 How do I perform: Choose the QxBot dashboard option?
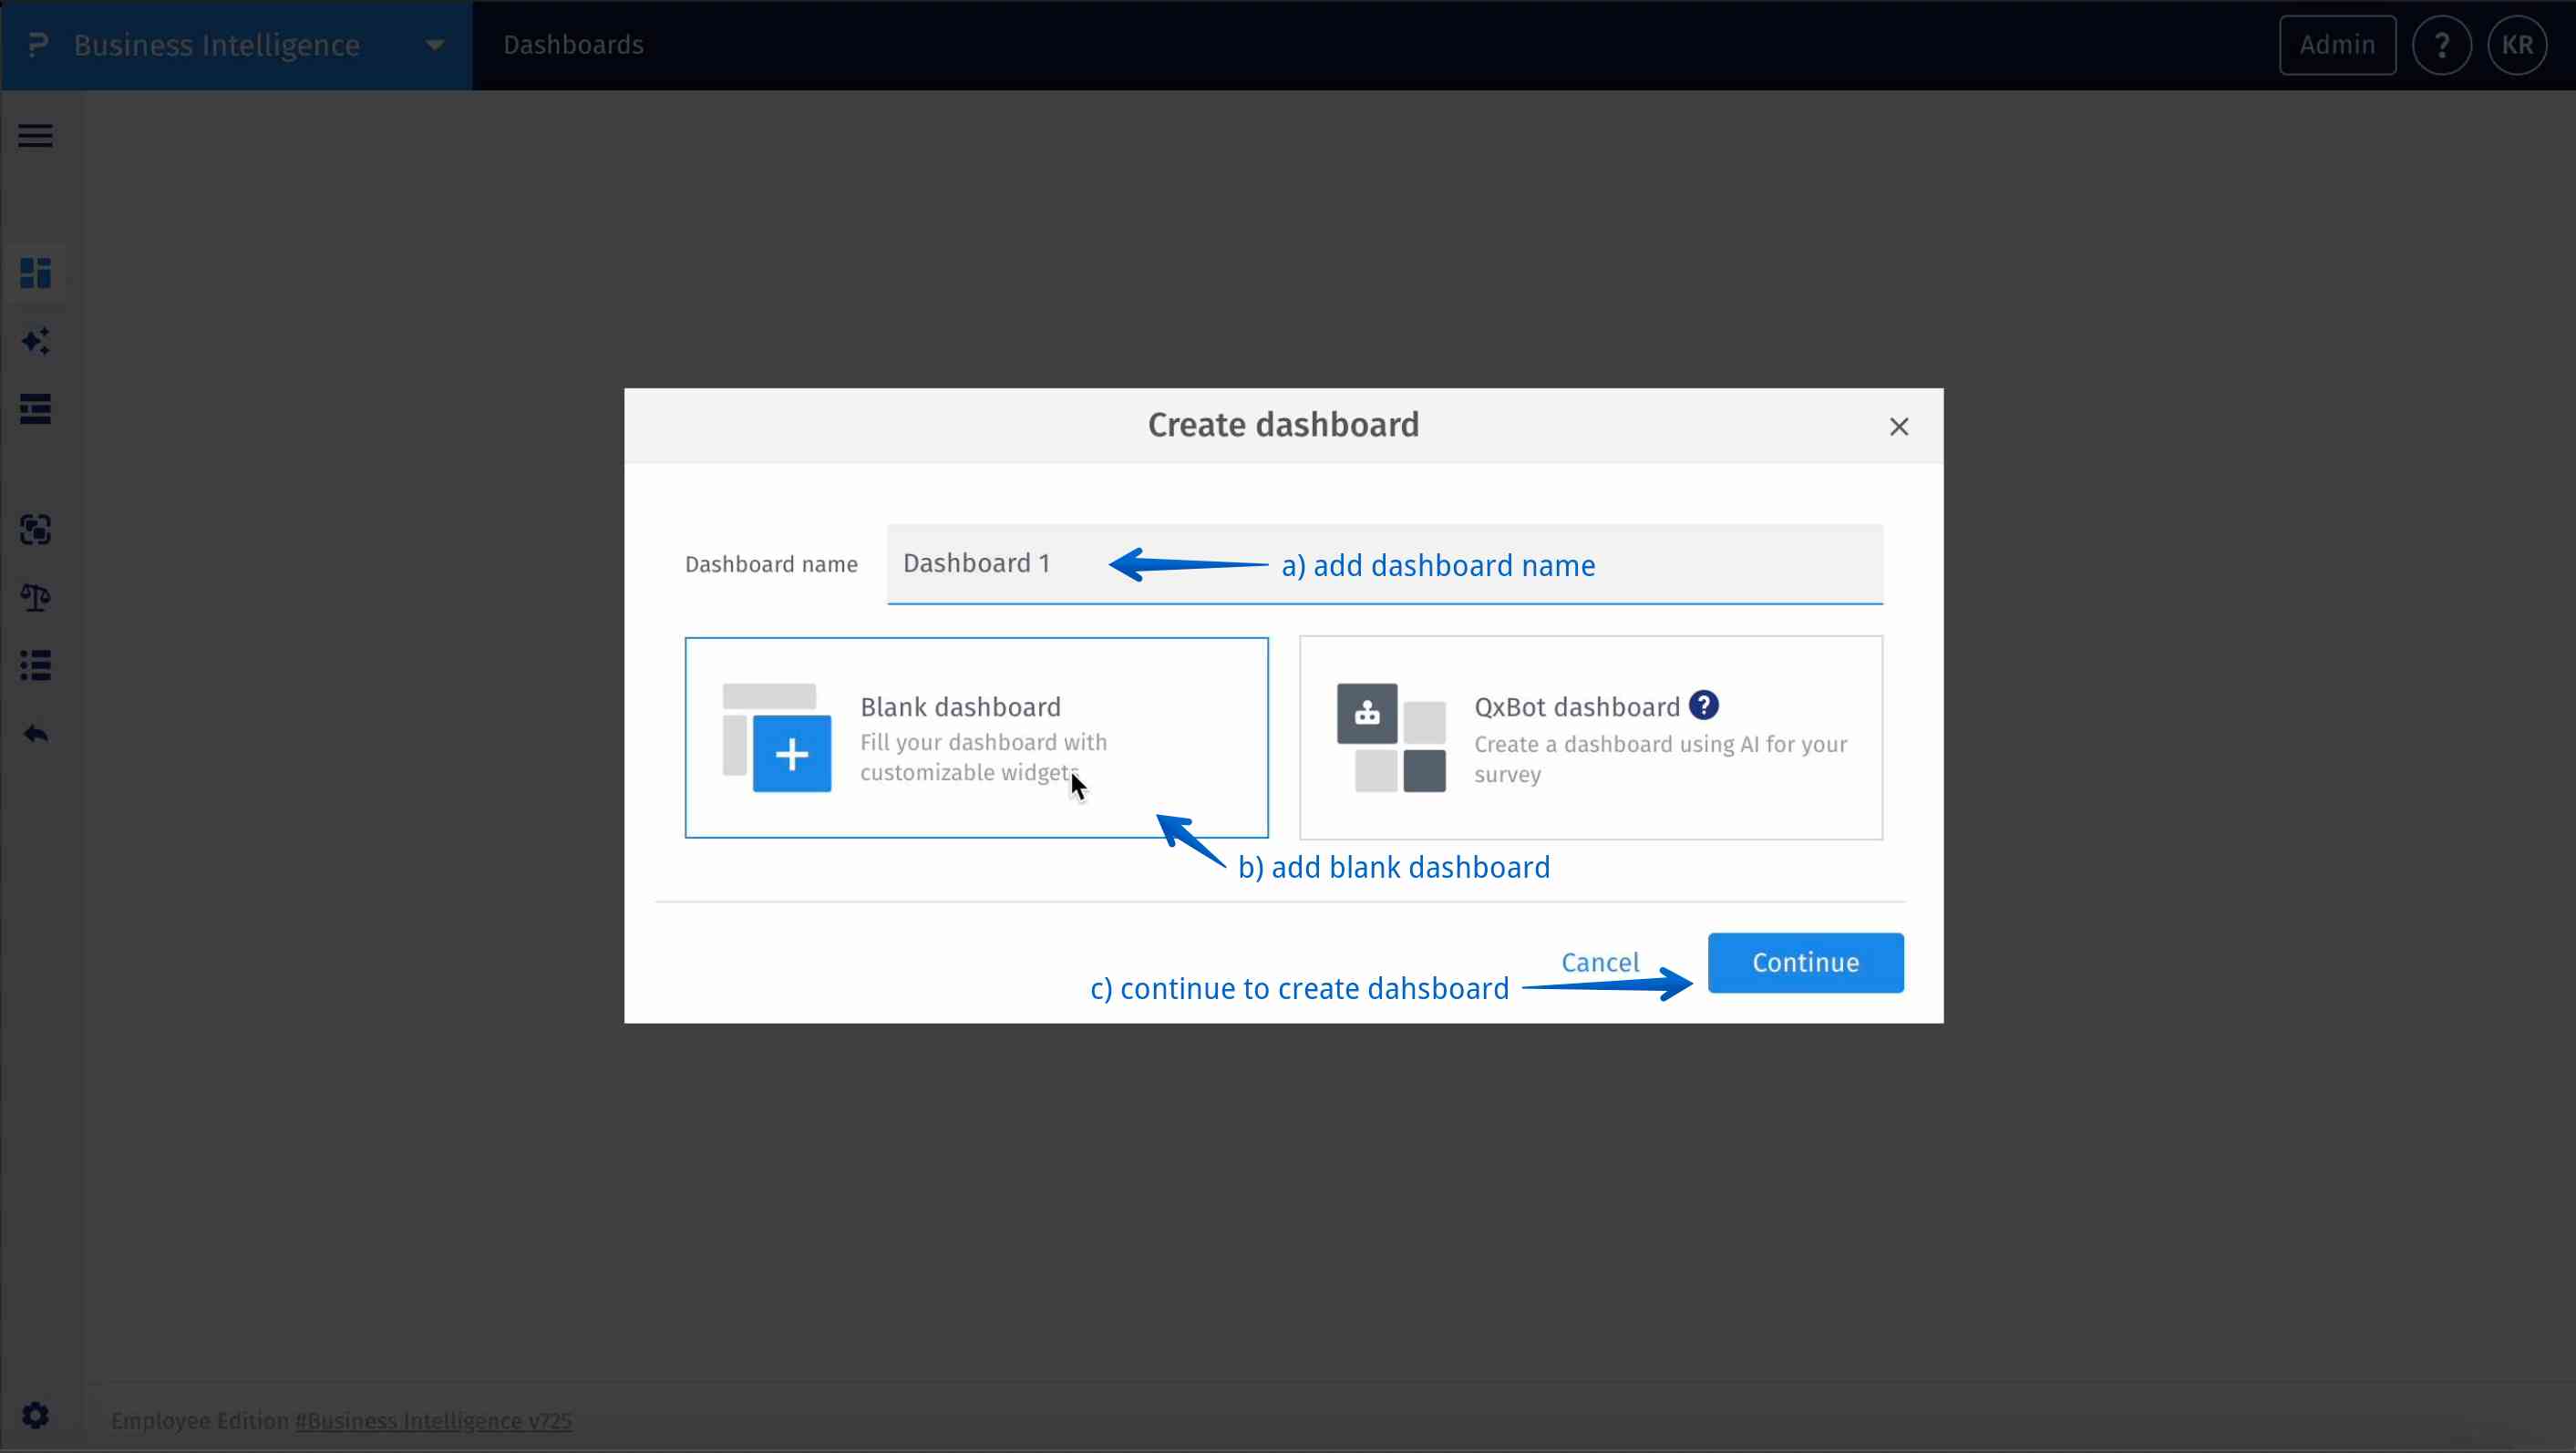tap(1590, 738)
